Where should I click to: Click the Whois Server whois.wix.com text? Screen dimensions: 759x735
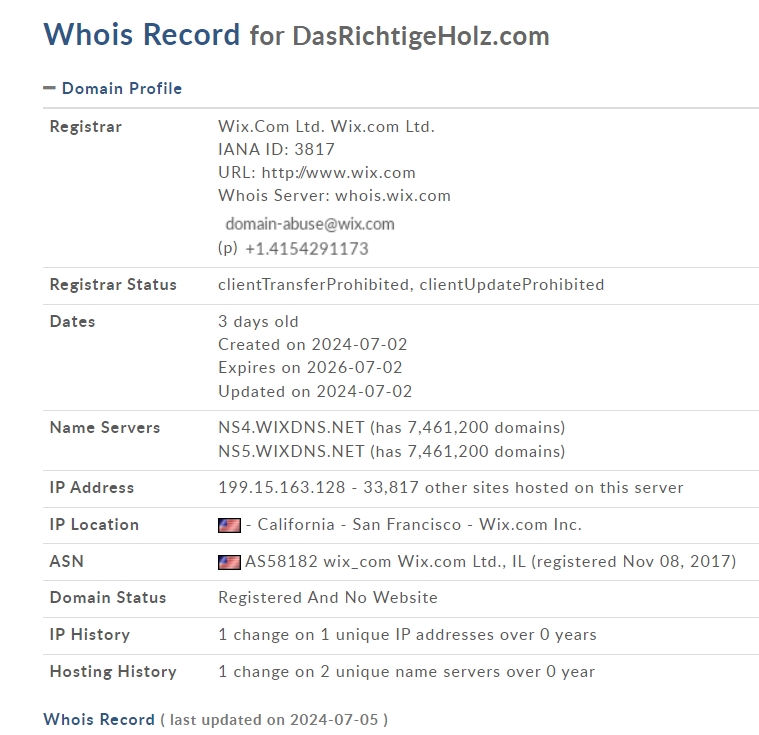coord(334,196)
